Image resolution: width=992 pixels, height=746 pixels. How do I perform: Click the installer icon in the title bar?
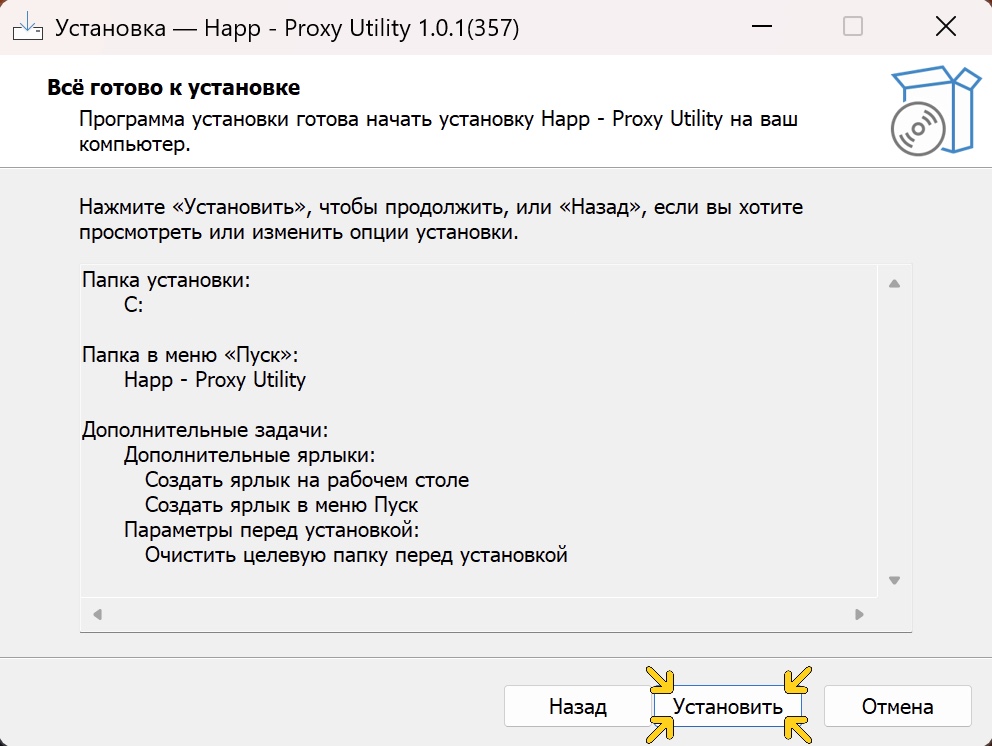coord(27,28)
